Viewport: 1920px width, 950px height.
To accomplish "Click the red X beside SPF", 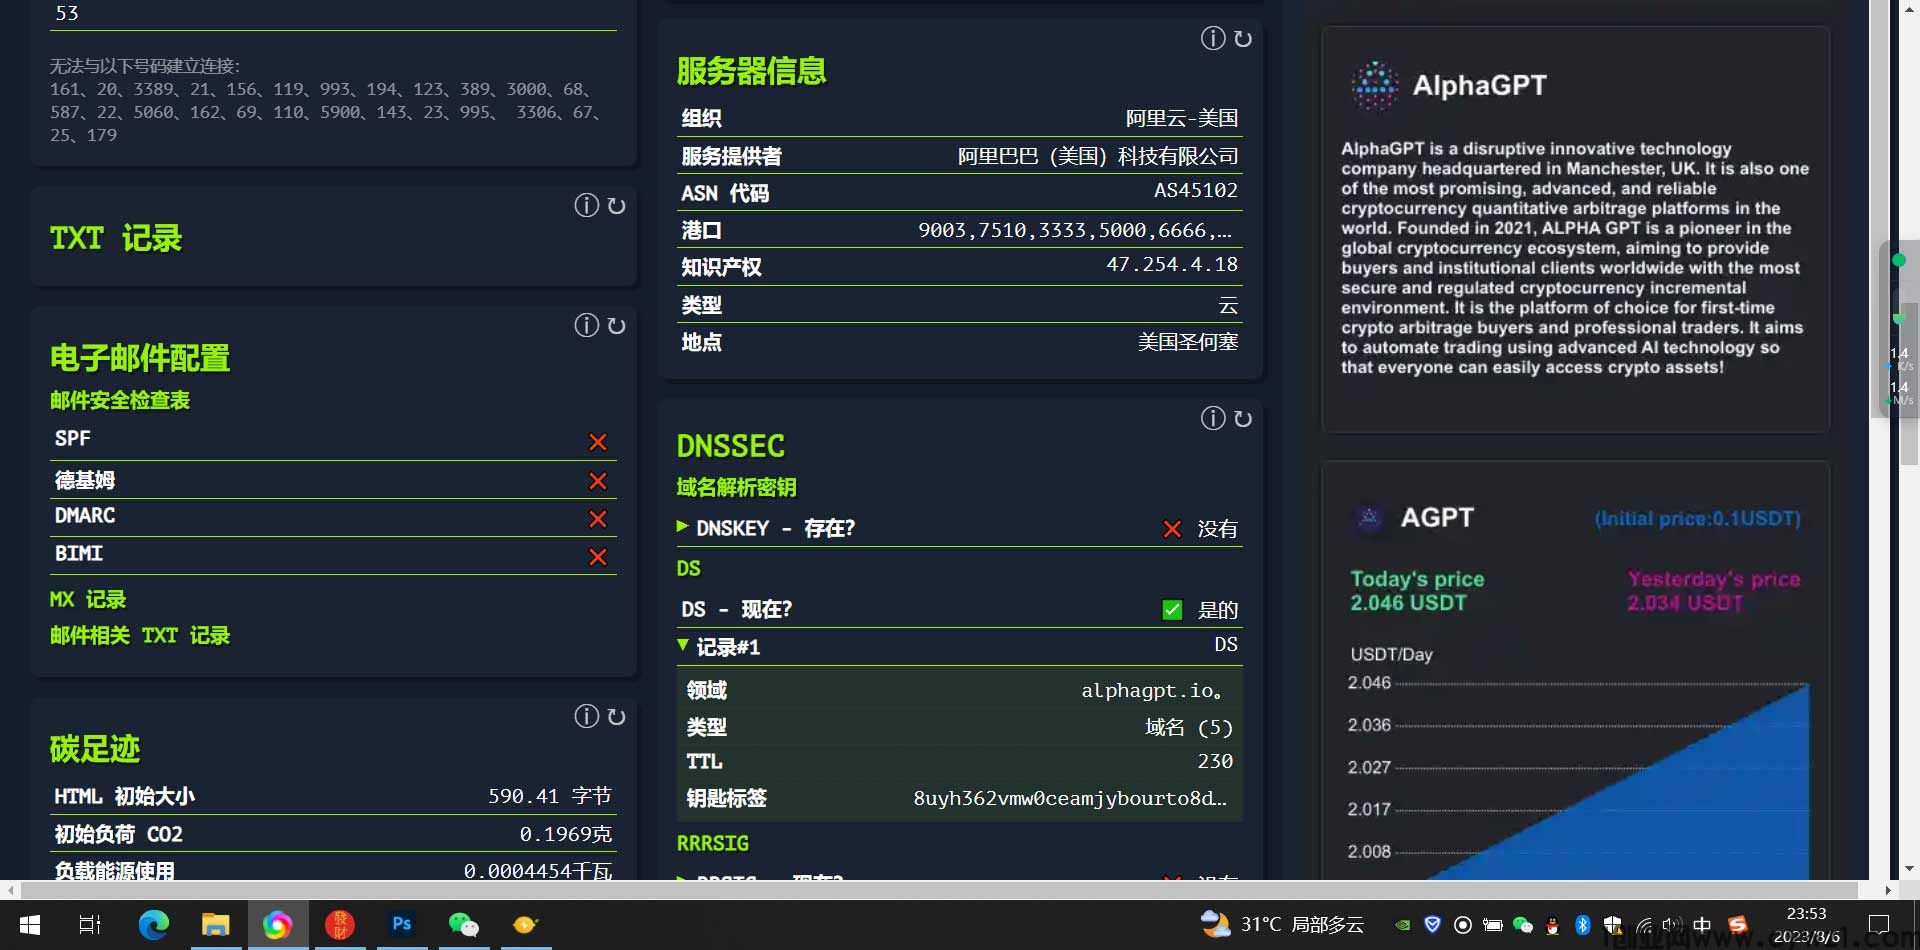I will tap(598, 442).
